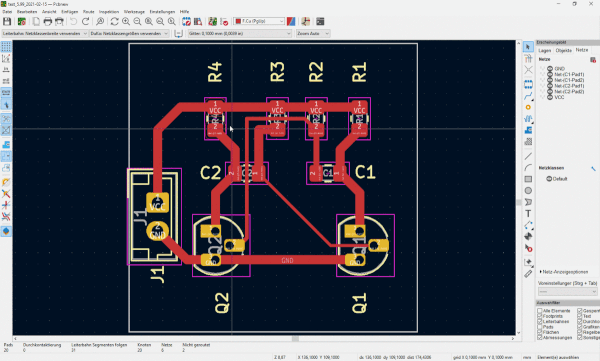Select the Default net class entry

pyautogui.click(x=557, y=179)
